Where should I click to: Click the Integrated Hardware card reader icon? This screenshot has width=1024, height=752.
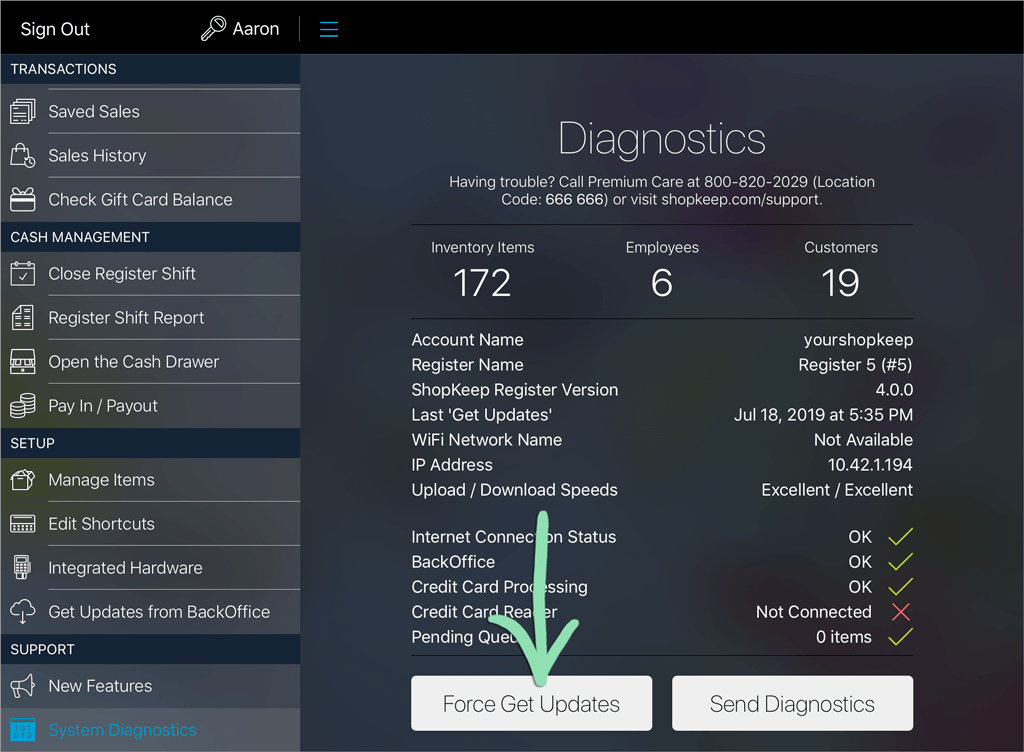pyautogui.click(x=23, y=567)
